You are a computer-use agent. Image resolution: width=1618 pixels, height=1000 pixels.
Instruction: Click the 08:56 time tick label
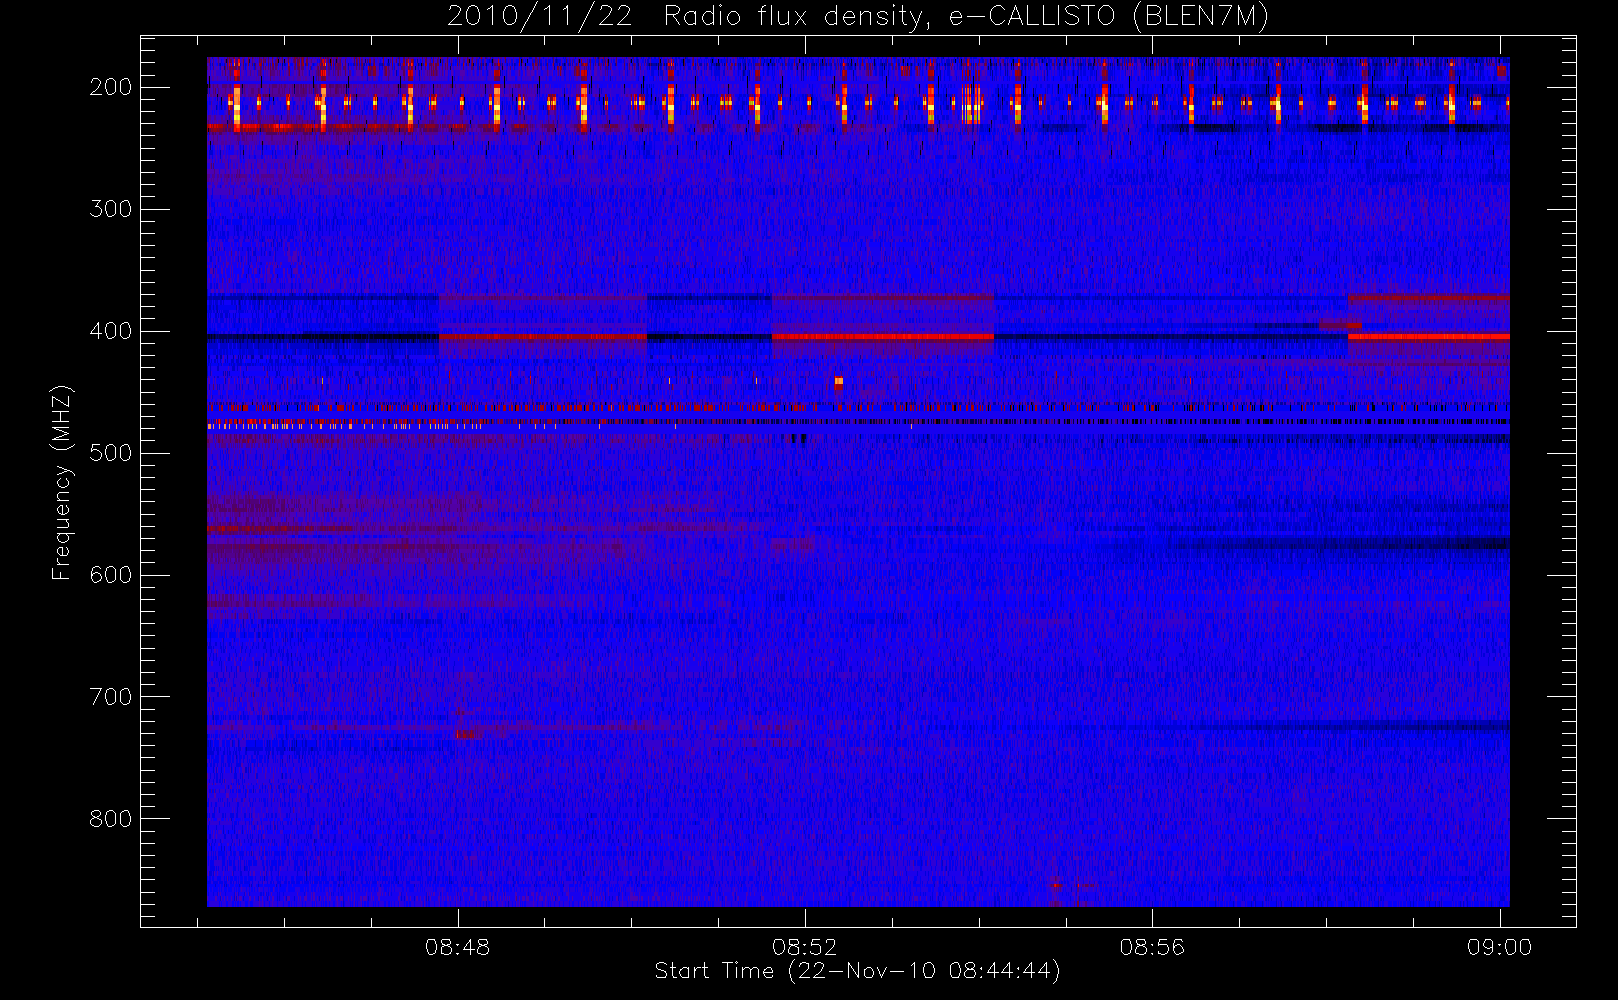1152,947
